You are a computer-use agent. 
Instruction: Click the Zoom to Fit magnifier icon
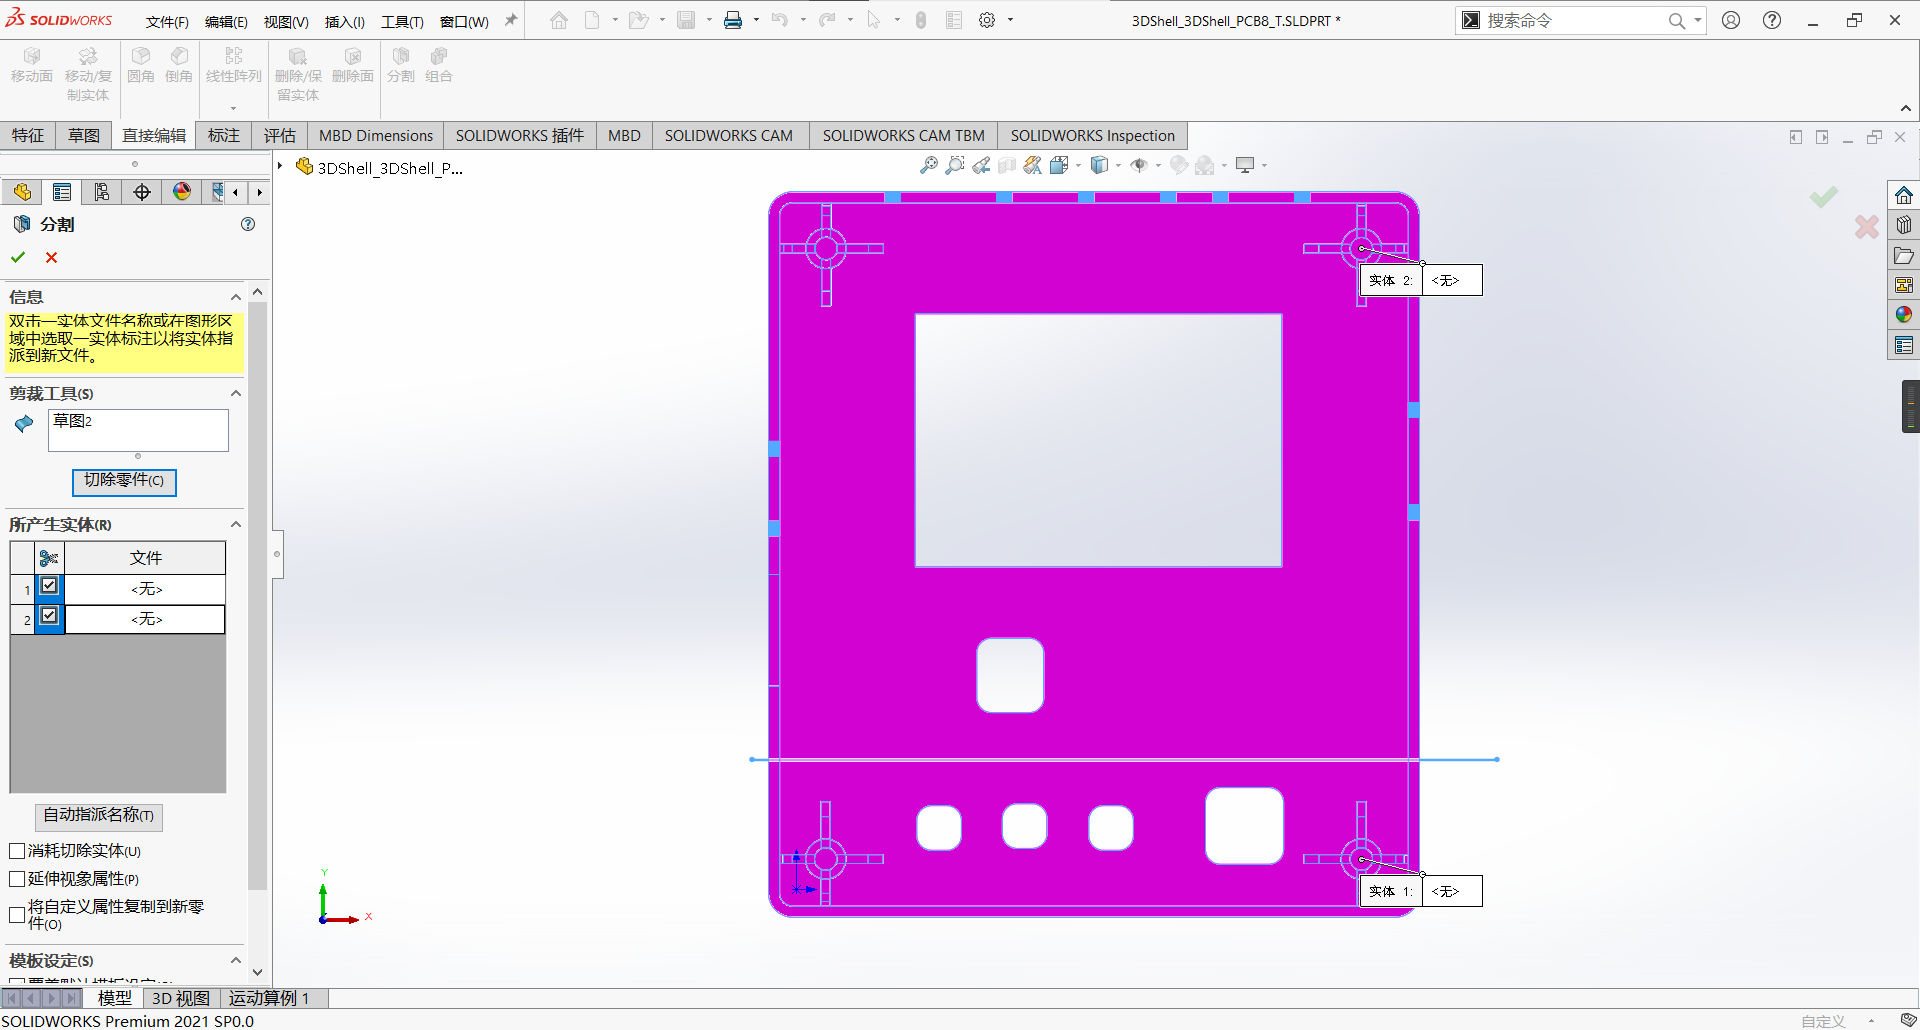[929, 165]
